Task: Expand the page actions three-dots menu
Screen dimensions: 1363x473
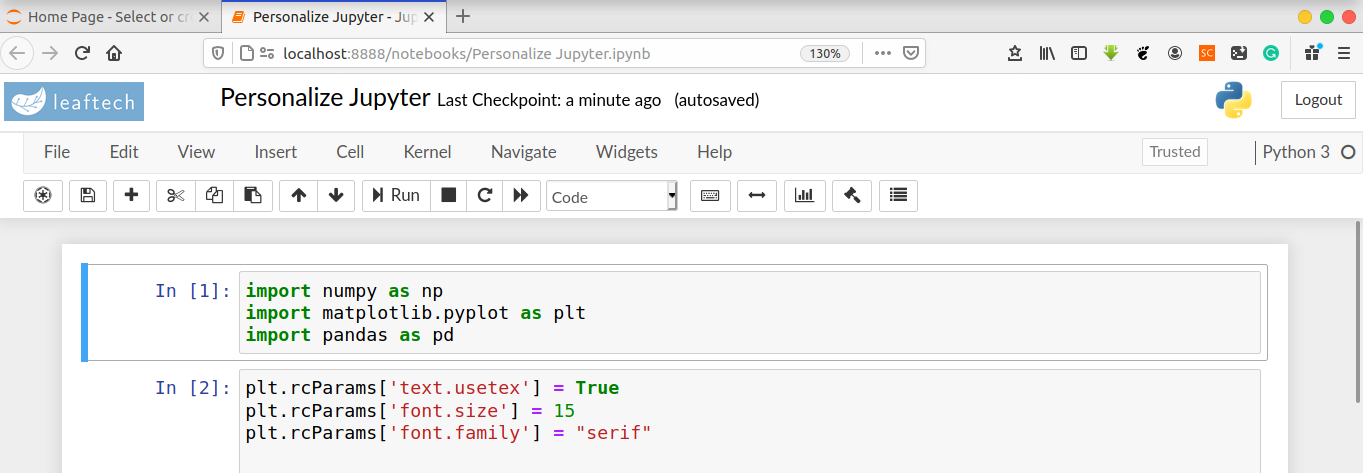Action: click(882, 53)
